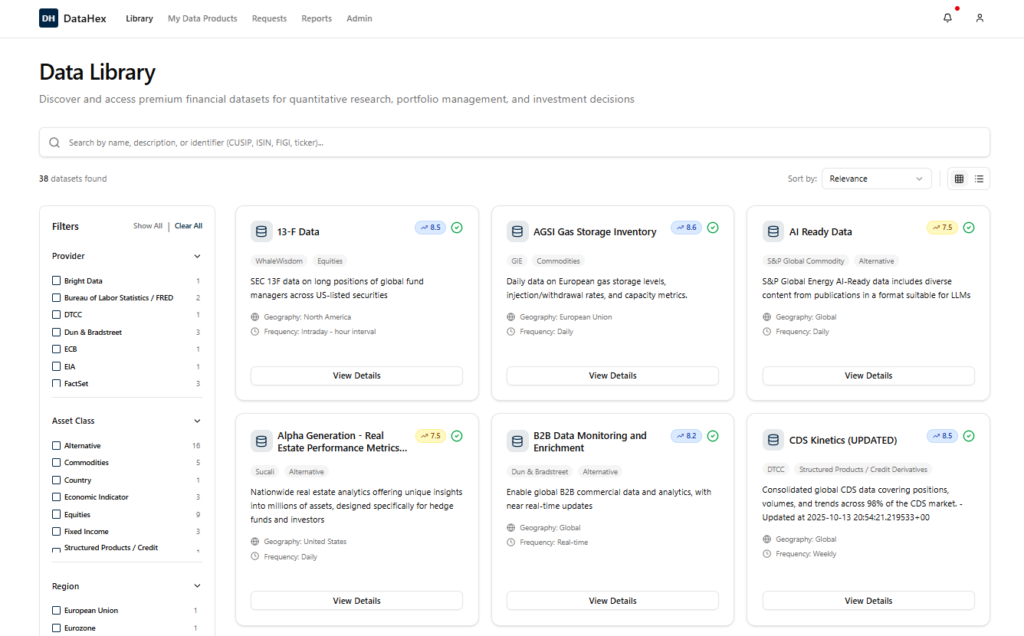
Task: Switch to grid view icon
Action: click(x=959, y=179)
